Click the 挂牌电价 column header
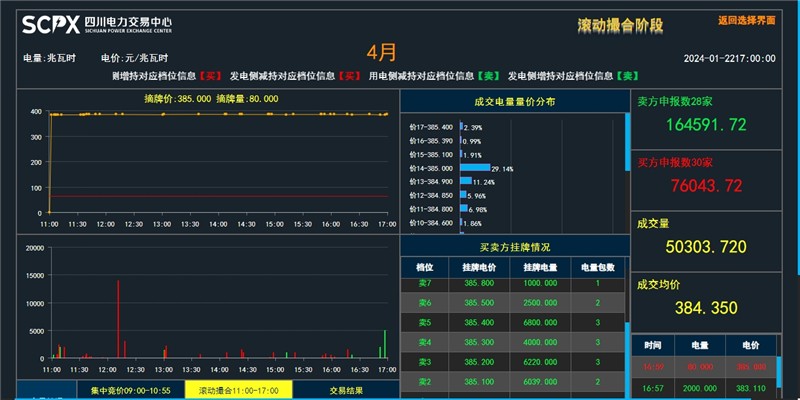 pos(480,266)
